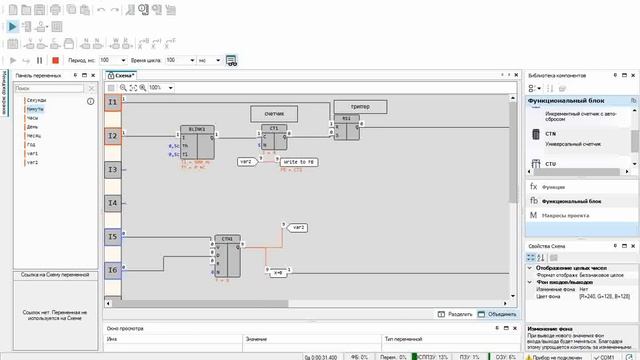Click the I1 input terminal
This screenshot has height=360, width=640.
tap(113, 102)
